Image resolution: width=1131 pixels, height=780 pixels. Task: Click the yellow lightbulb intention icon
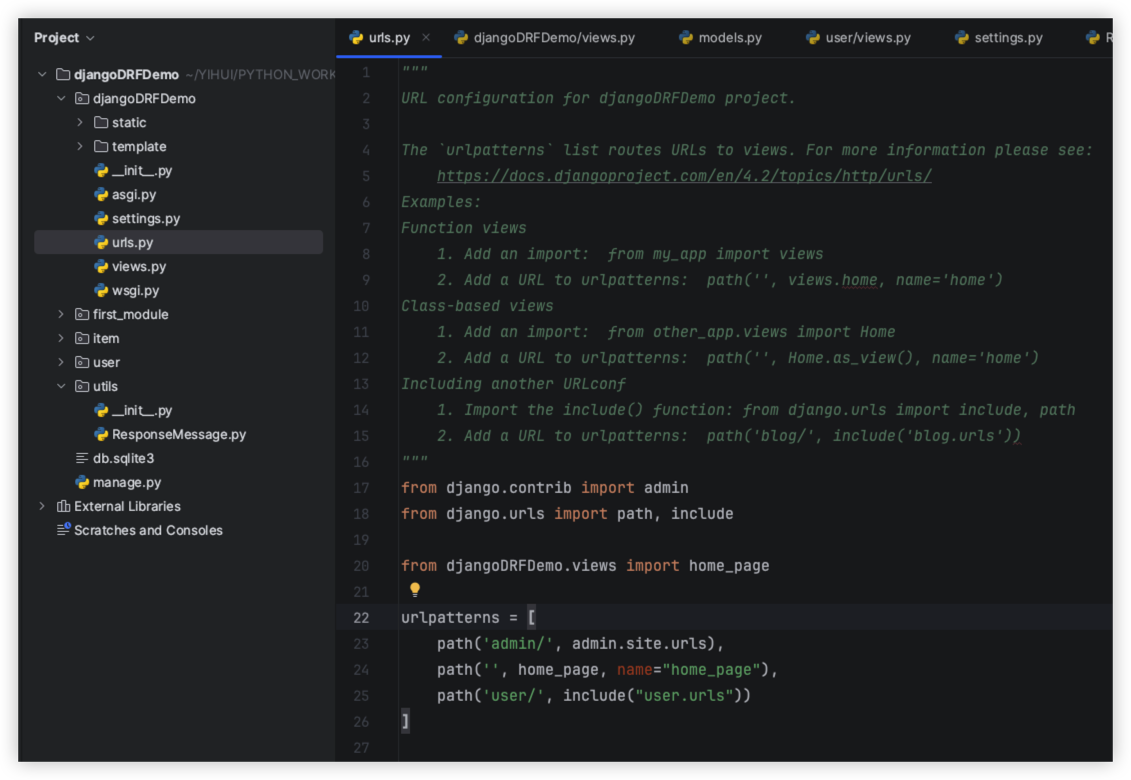tap(415, 590)
